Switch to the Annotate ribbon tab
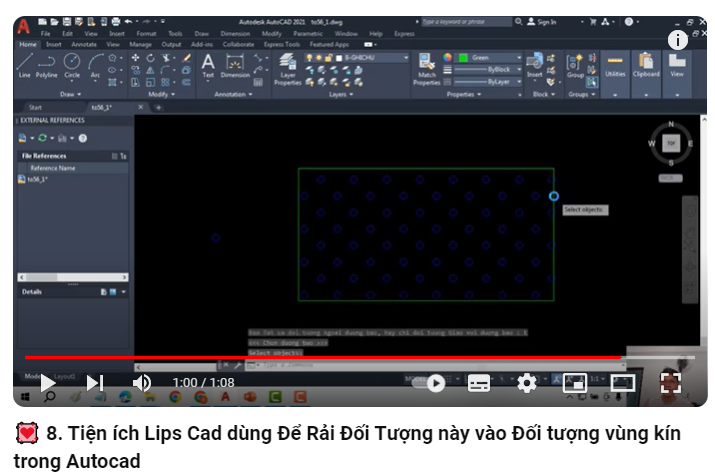 click(84, 45)
